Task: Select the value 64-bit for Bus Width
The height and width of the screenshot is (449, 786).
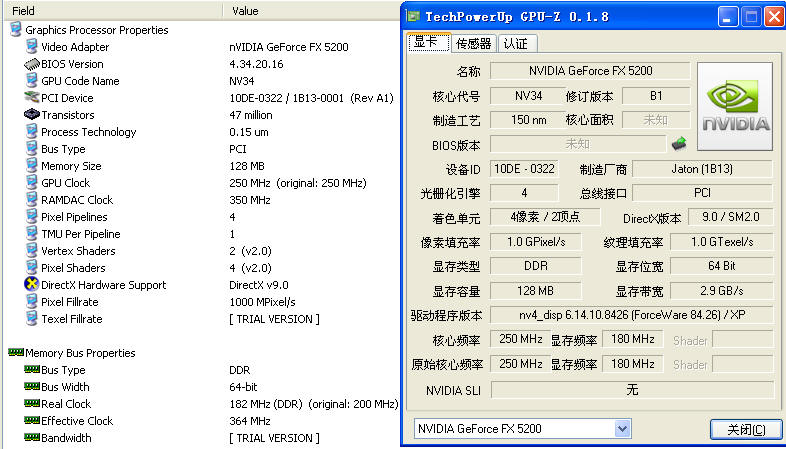Action: (243, 387)
